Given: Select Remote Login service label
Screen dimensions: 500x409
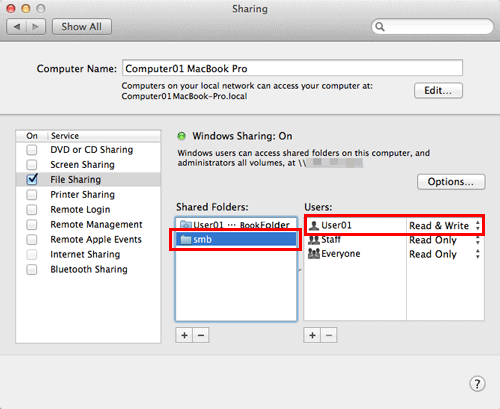Looking at the screenshot, I should [x=80, y=210].
